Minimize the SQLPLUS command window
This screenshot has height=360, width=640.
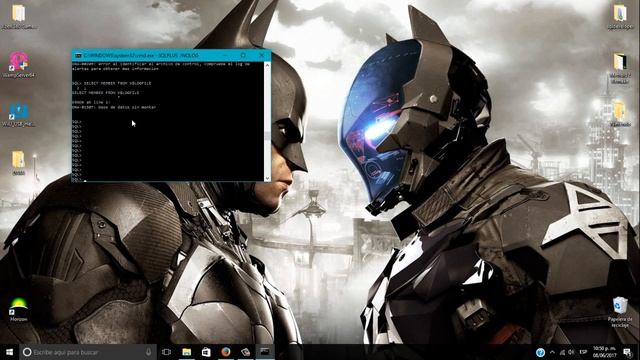click(x=225, y=55)
